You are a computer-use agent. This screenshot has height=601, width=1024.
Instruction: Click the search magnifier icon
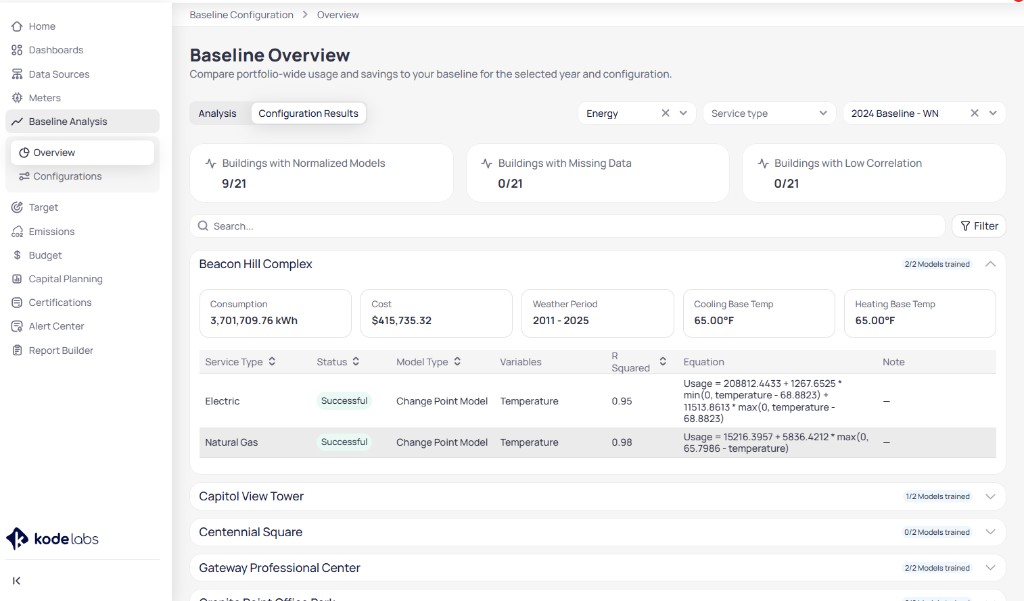click(x=203, y=226)
